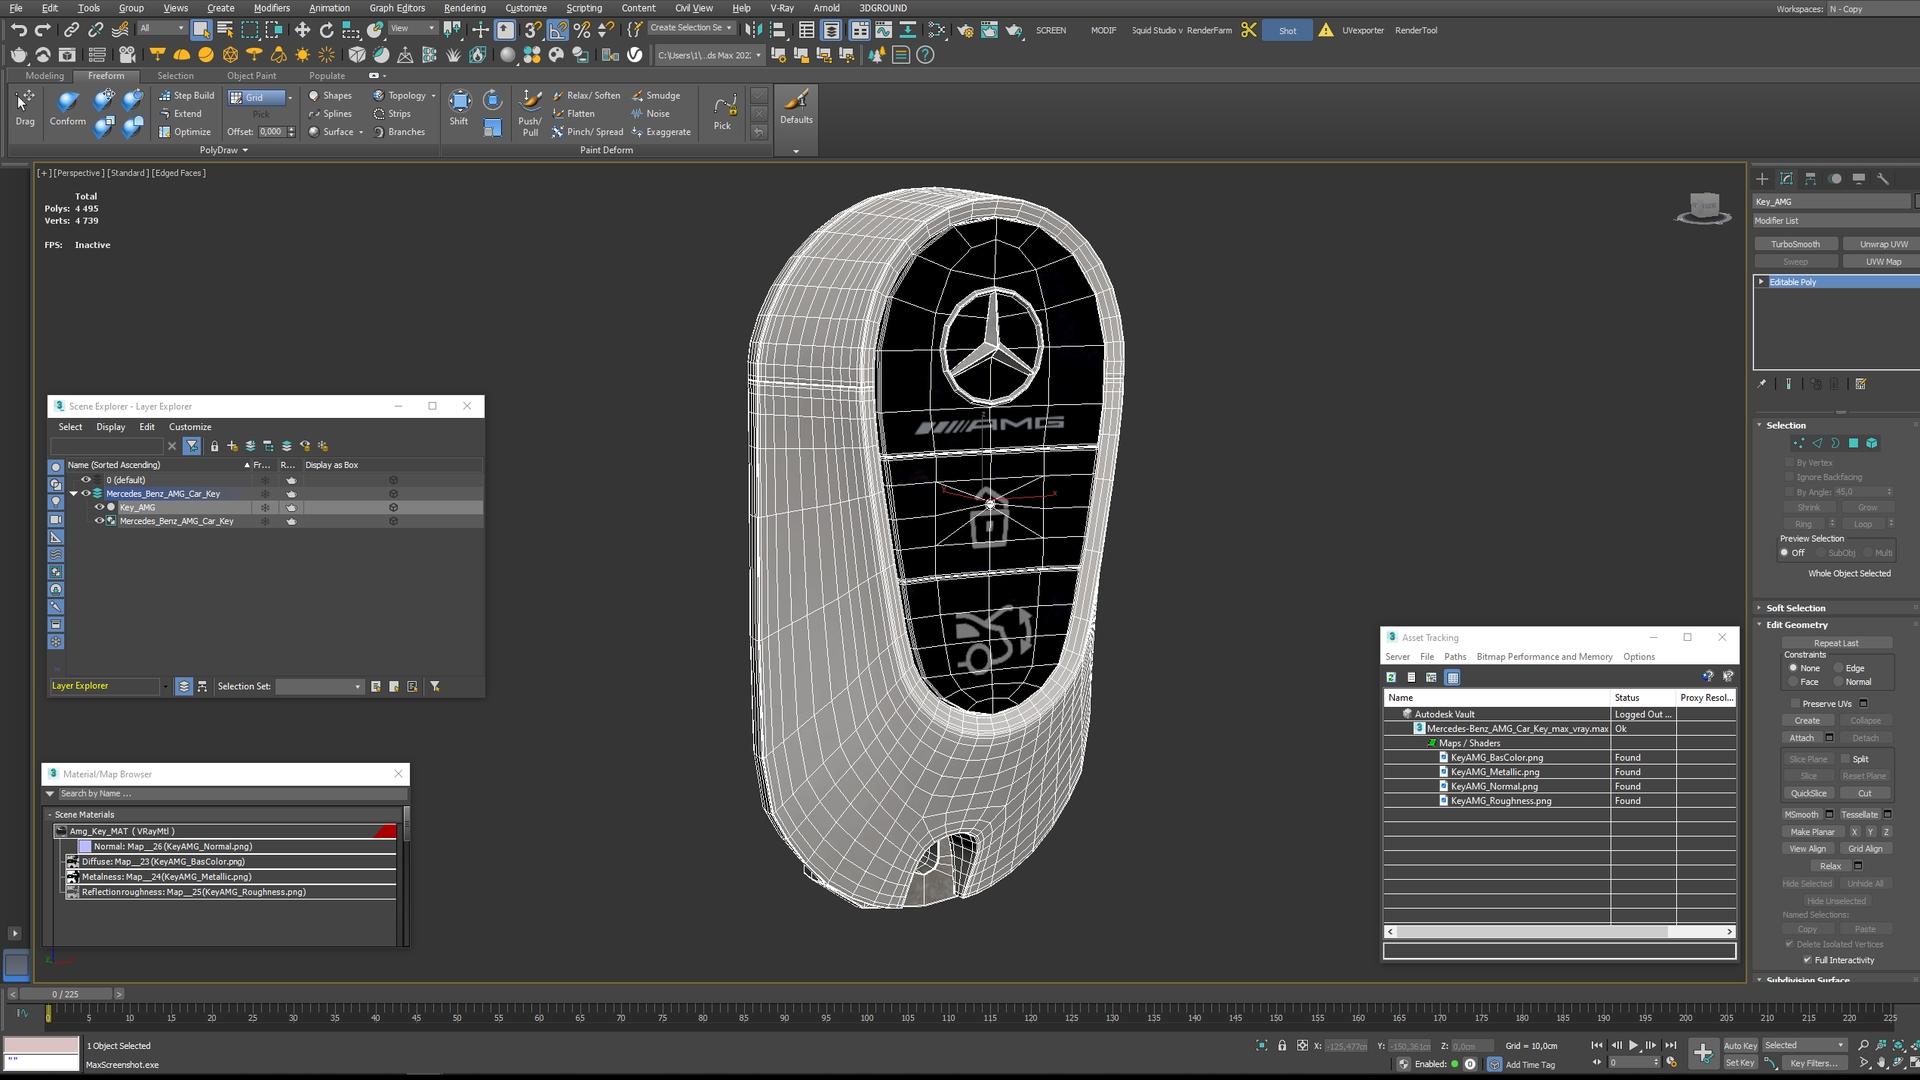The image size is (1920, 1080).
Task: Select Element sub-object level icon
Action: pyautogui.click(x=1872, y=443)
